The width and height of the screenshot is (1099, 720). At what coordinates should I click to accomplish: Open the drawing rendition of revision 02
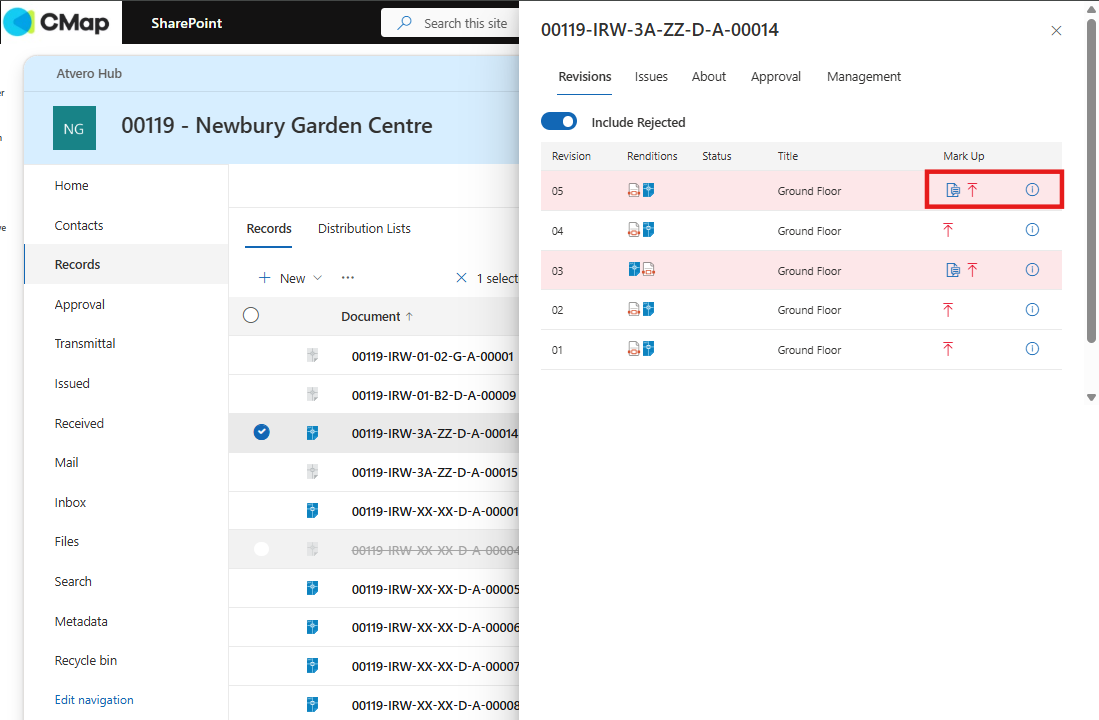648,309
